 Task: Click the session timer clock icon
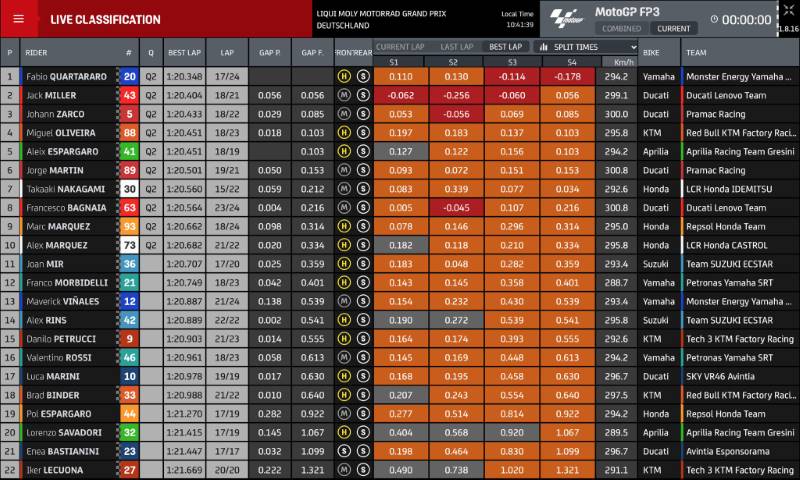tap(714, 19)
